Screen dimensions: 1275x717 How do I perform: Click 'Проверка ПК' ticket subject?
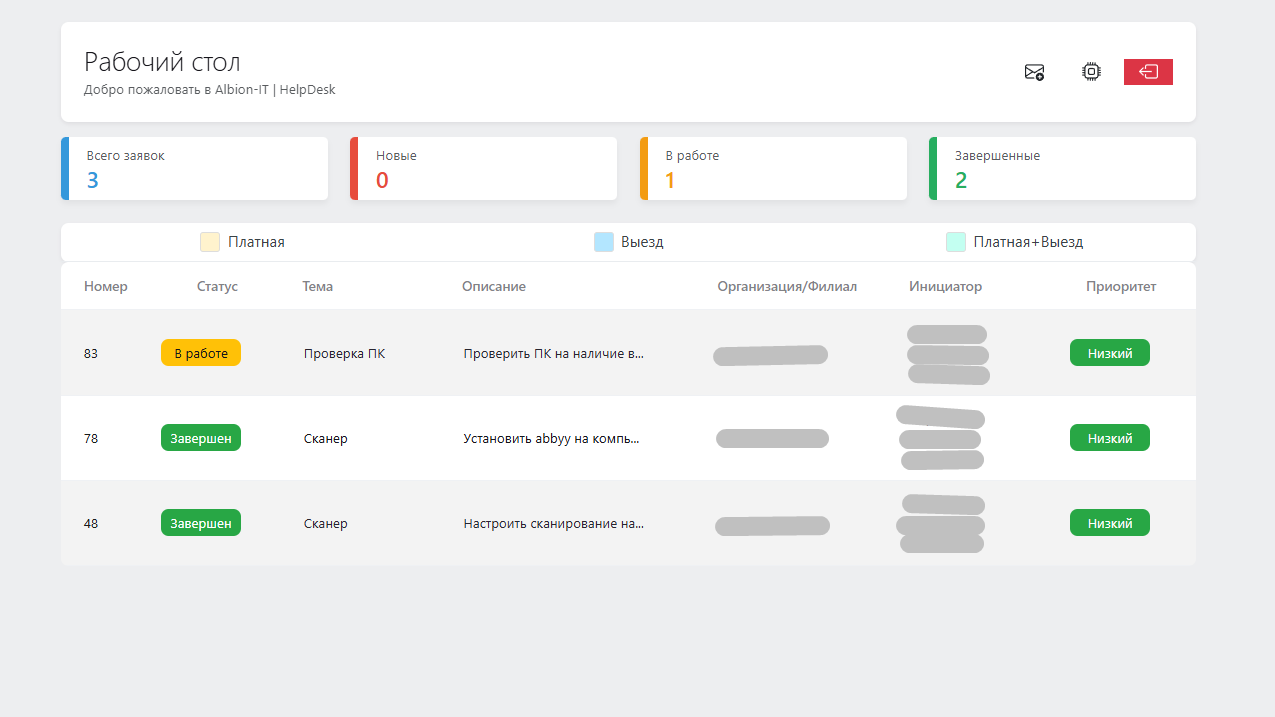tap(344, 354)
